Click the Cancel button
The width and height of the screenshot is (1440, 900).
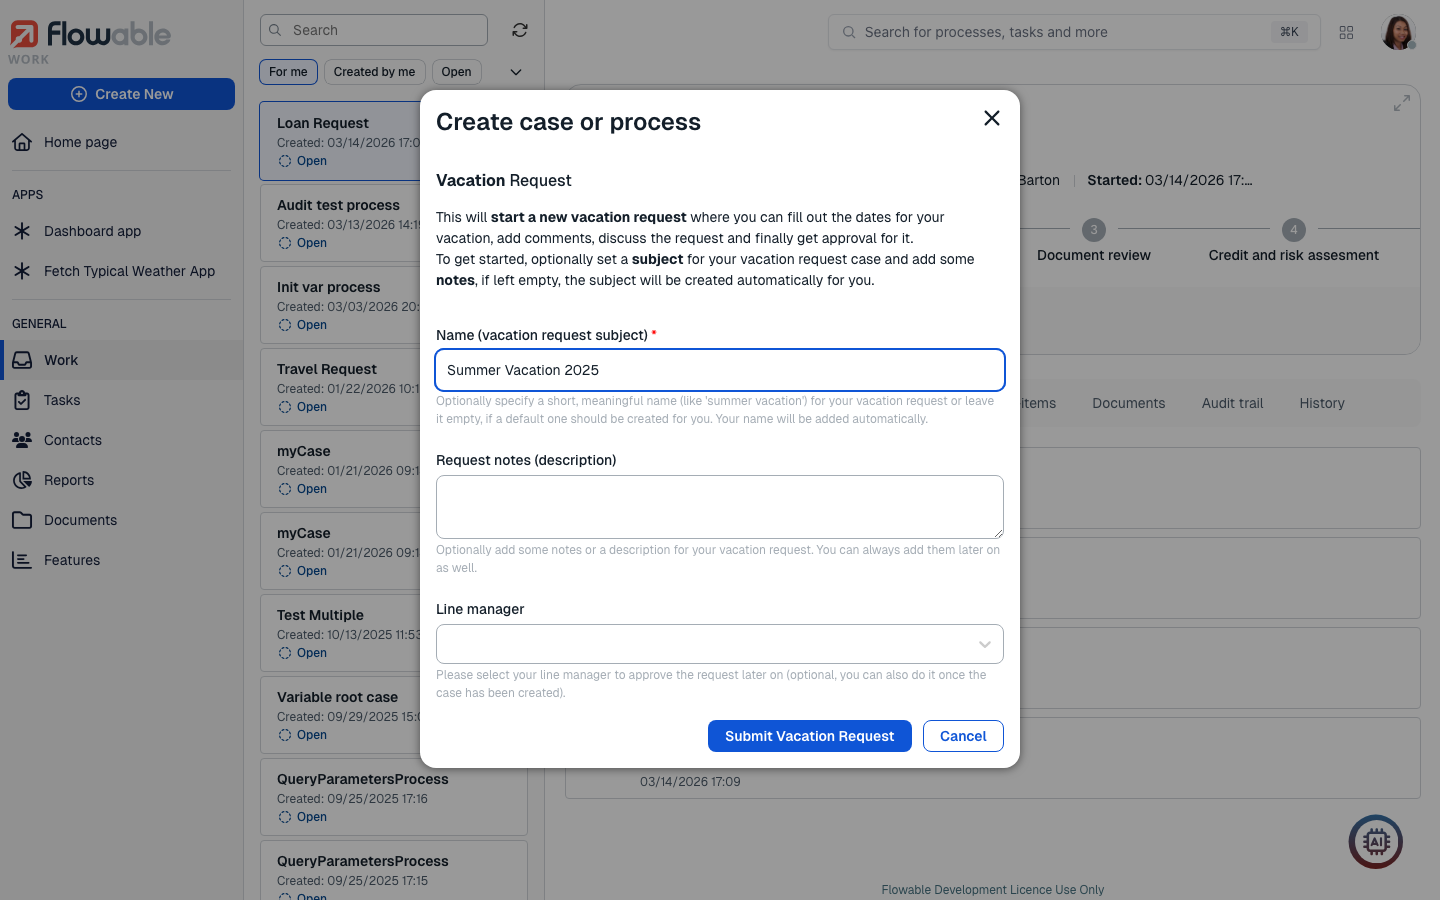pos(963,736)
